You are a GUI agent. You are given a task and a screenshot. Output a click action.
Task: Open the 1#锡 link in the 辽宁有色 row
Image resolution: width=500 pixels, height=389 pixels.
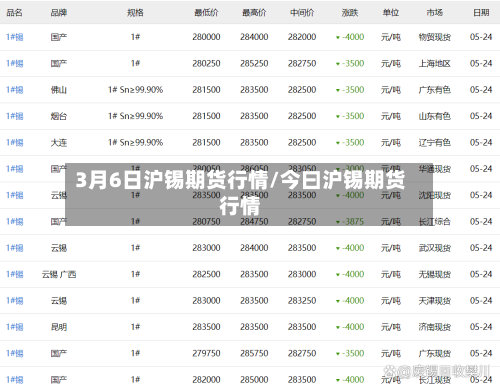pos(15,143)
